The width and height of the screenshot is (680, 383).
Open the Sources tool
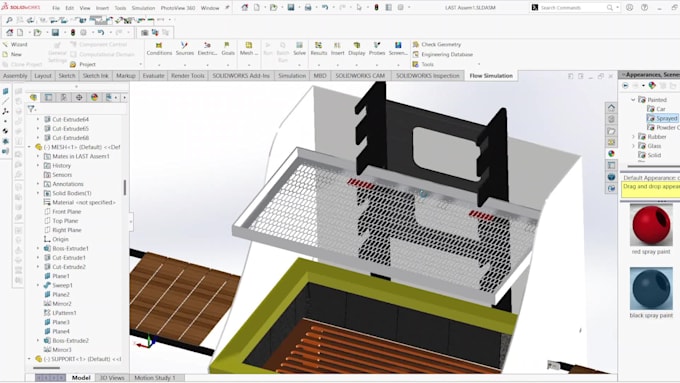pyautogui.click(x=185, y=49)
